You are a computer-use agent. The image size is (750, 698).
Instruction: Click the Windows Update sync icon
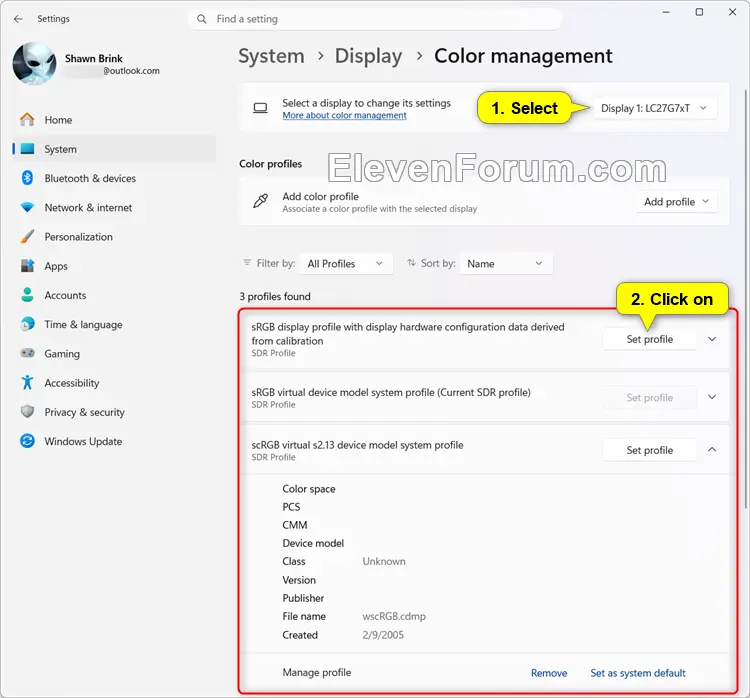click(x=27, y=441)
